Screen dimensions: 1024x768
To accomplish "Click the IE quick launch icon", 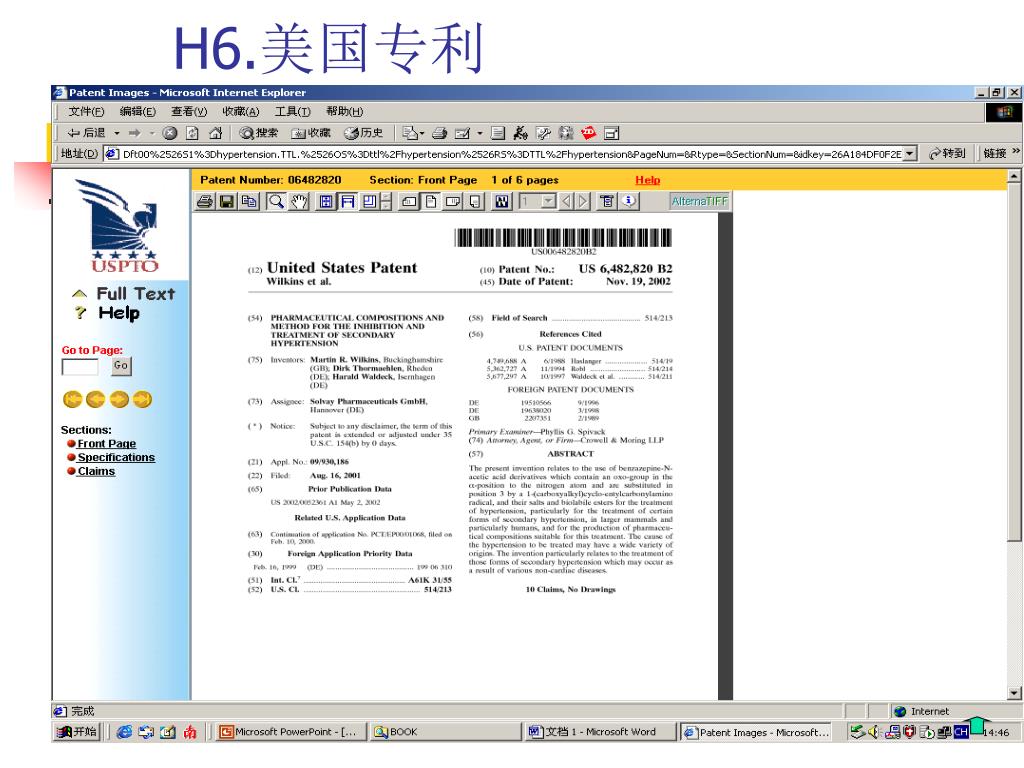I will coord(124,733).
